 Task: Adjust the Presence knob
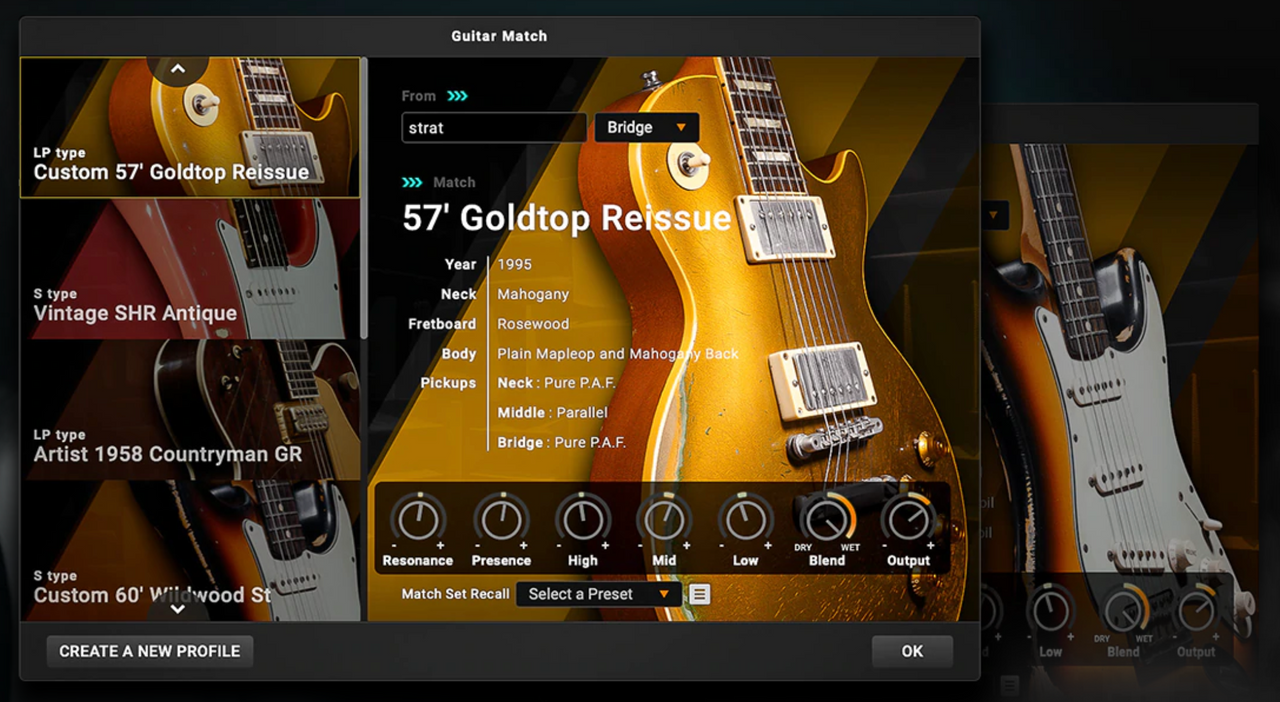[501, 519]
